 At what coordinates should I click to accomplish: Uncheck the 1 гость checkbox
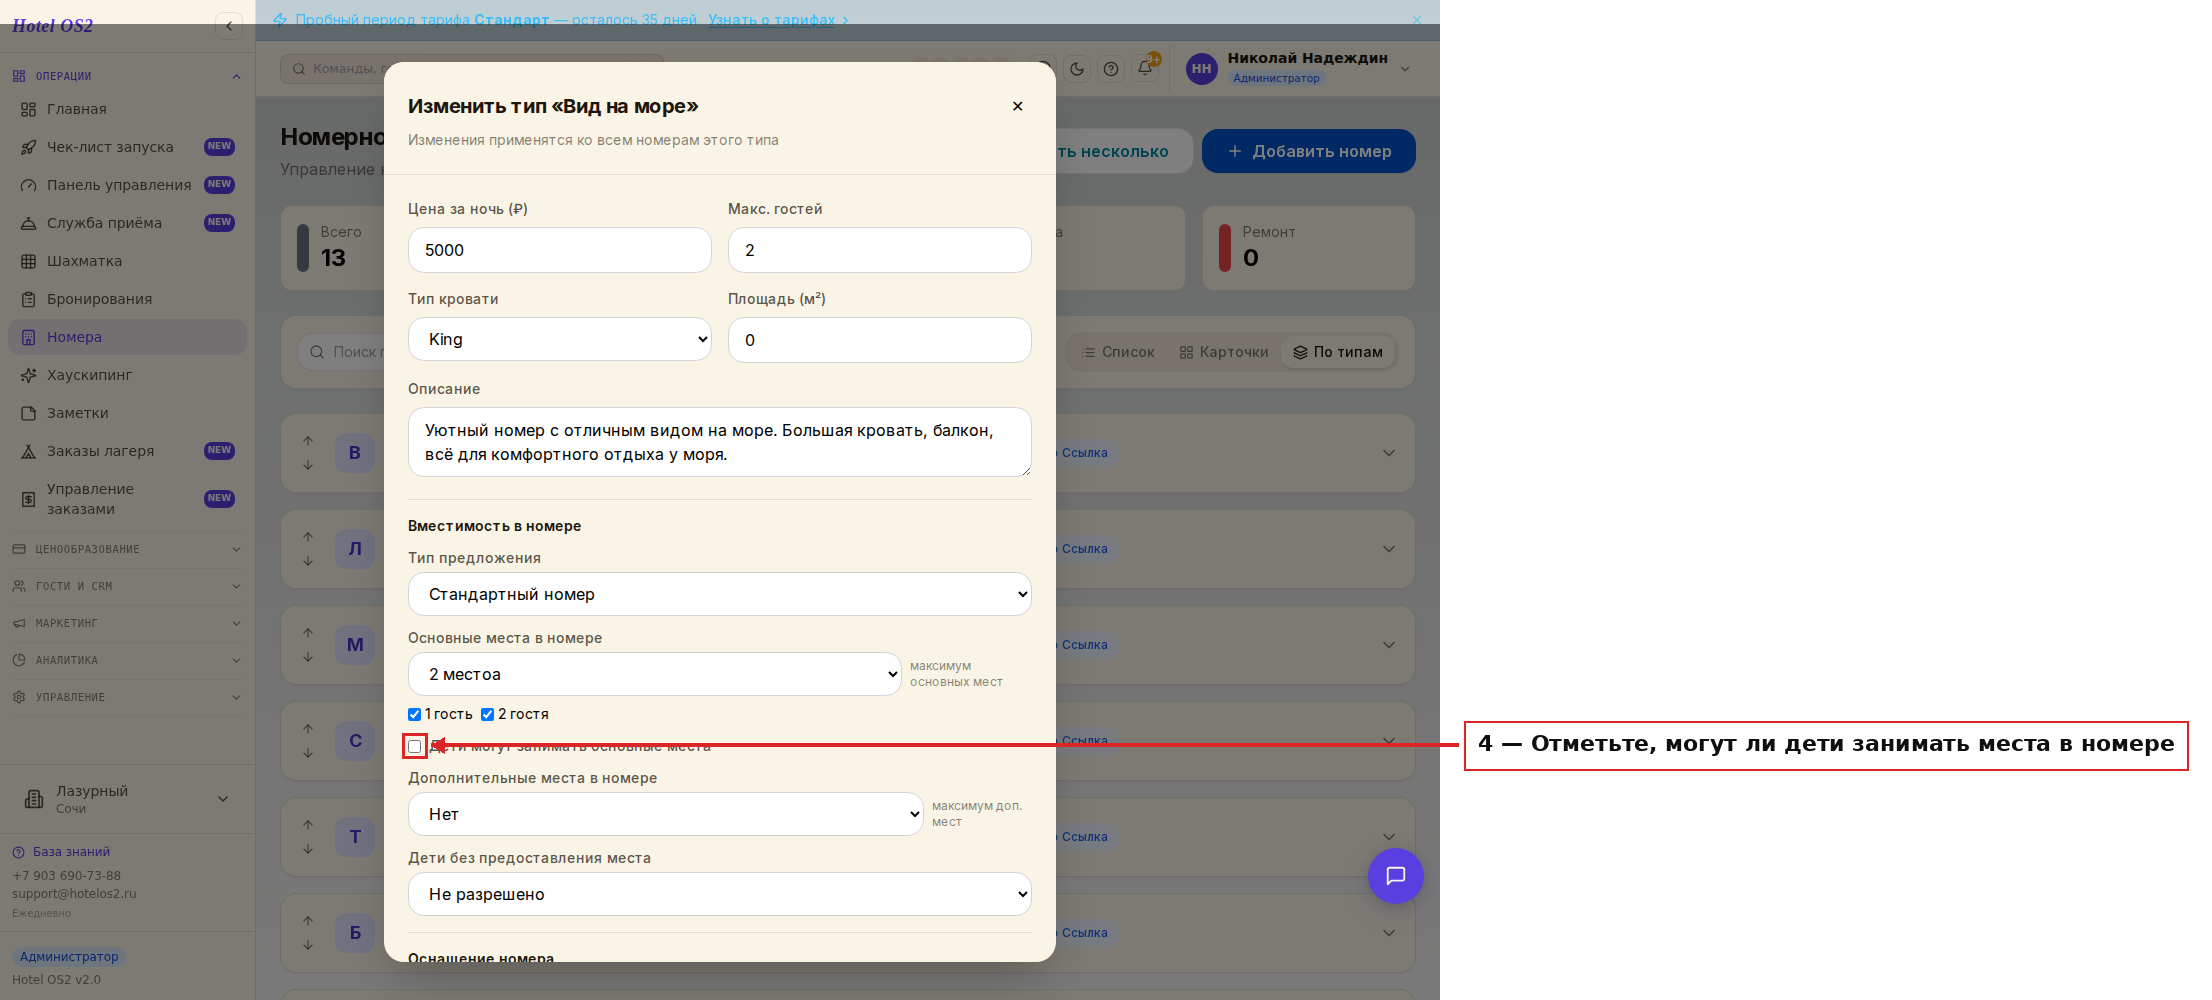[414, 714]
